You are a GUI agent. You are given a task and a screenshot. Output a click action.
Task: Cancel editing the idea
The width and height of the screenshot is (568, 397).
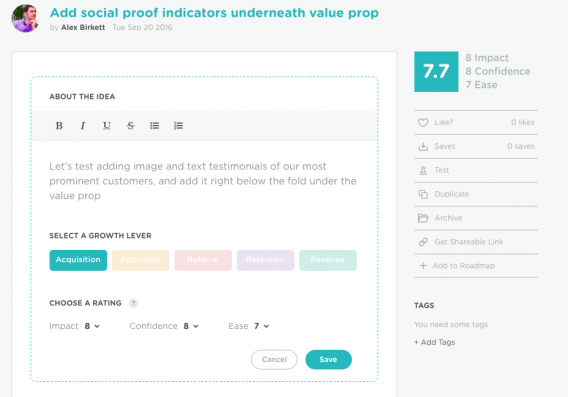274,360
